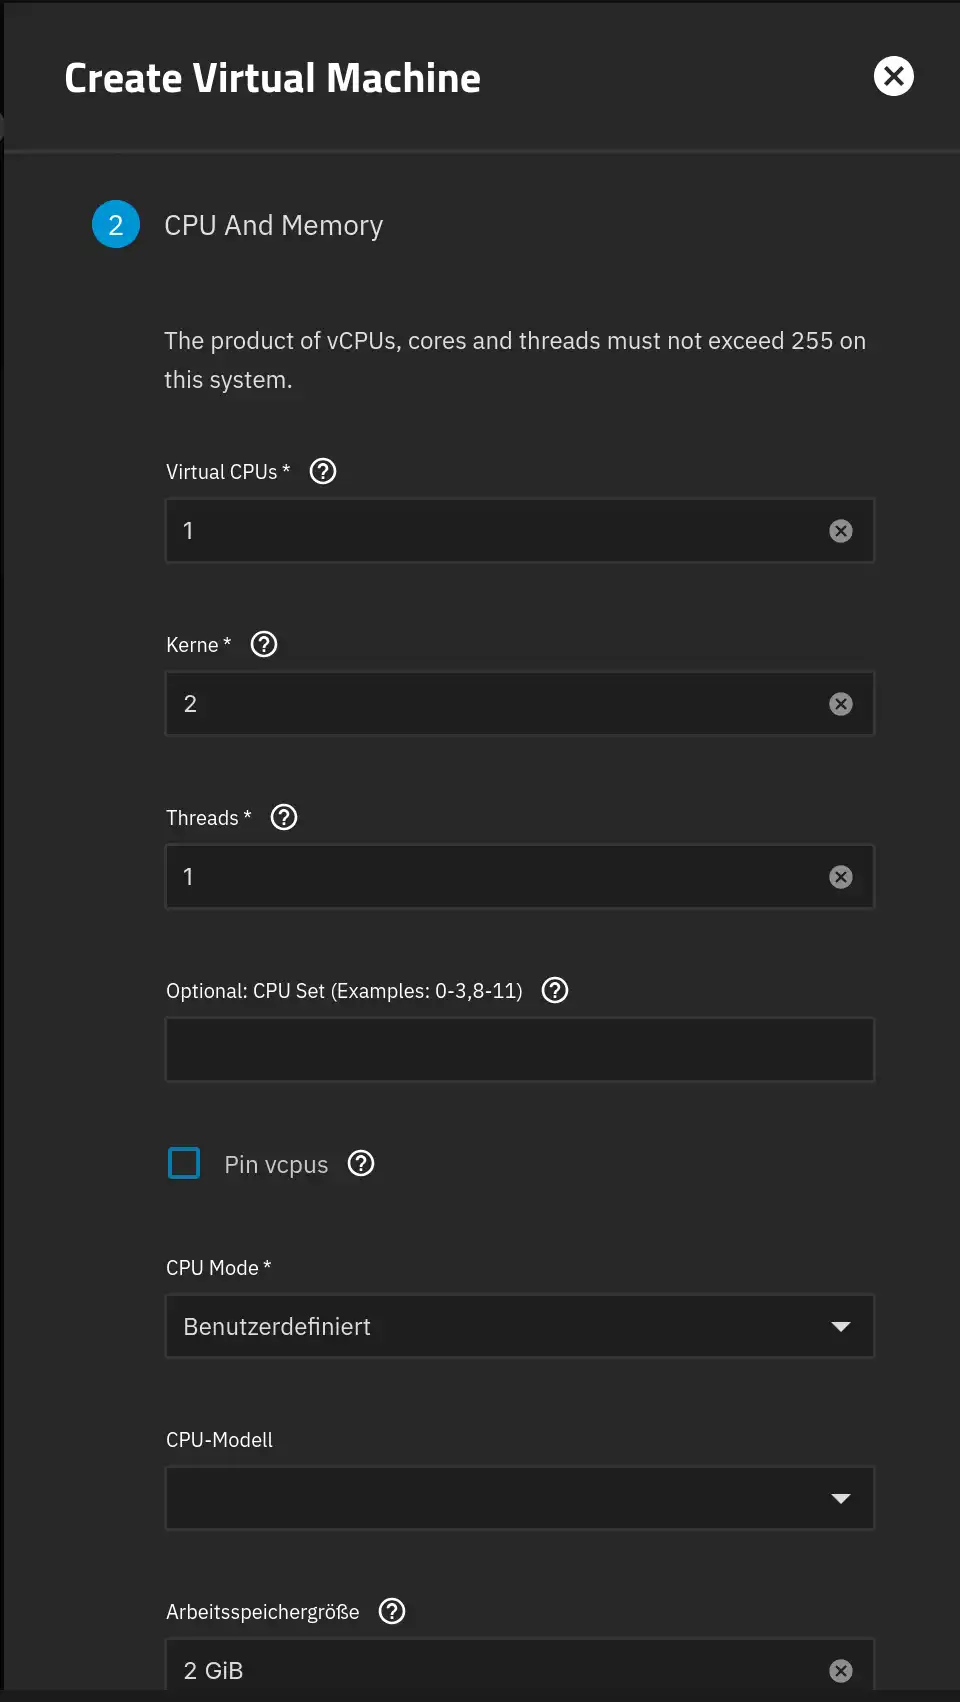The width and height of the screenshot is (960, 1702).
Task: Click the step number 2 circle
Action: pyautogui.click(x=116, y=224)
